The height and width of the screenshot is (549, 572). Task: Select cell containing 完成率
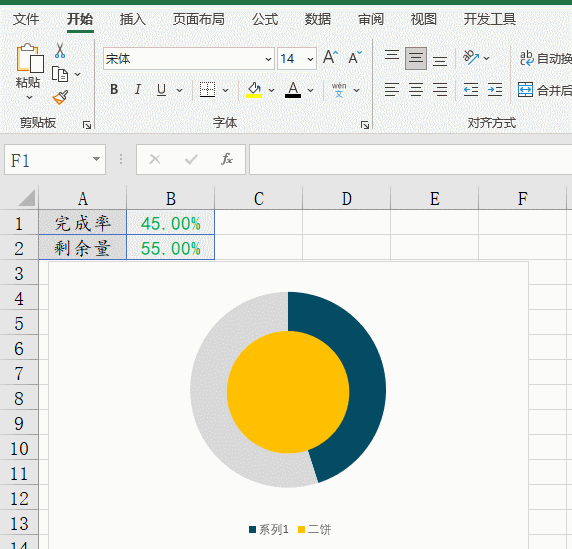83,223
